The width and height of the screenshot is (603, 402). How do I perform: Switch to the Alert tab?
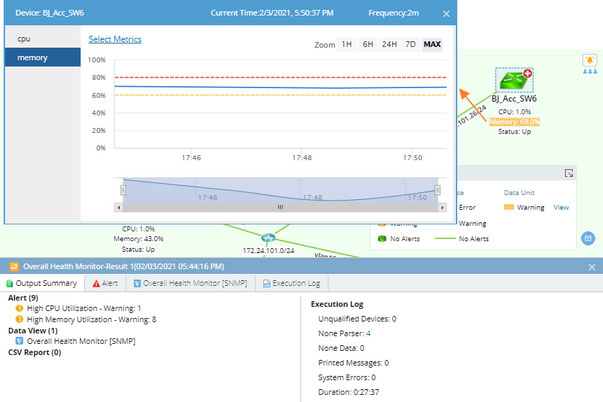click(105, 284)
